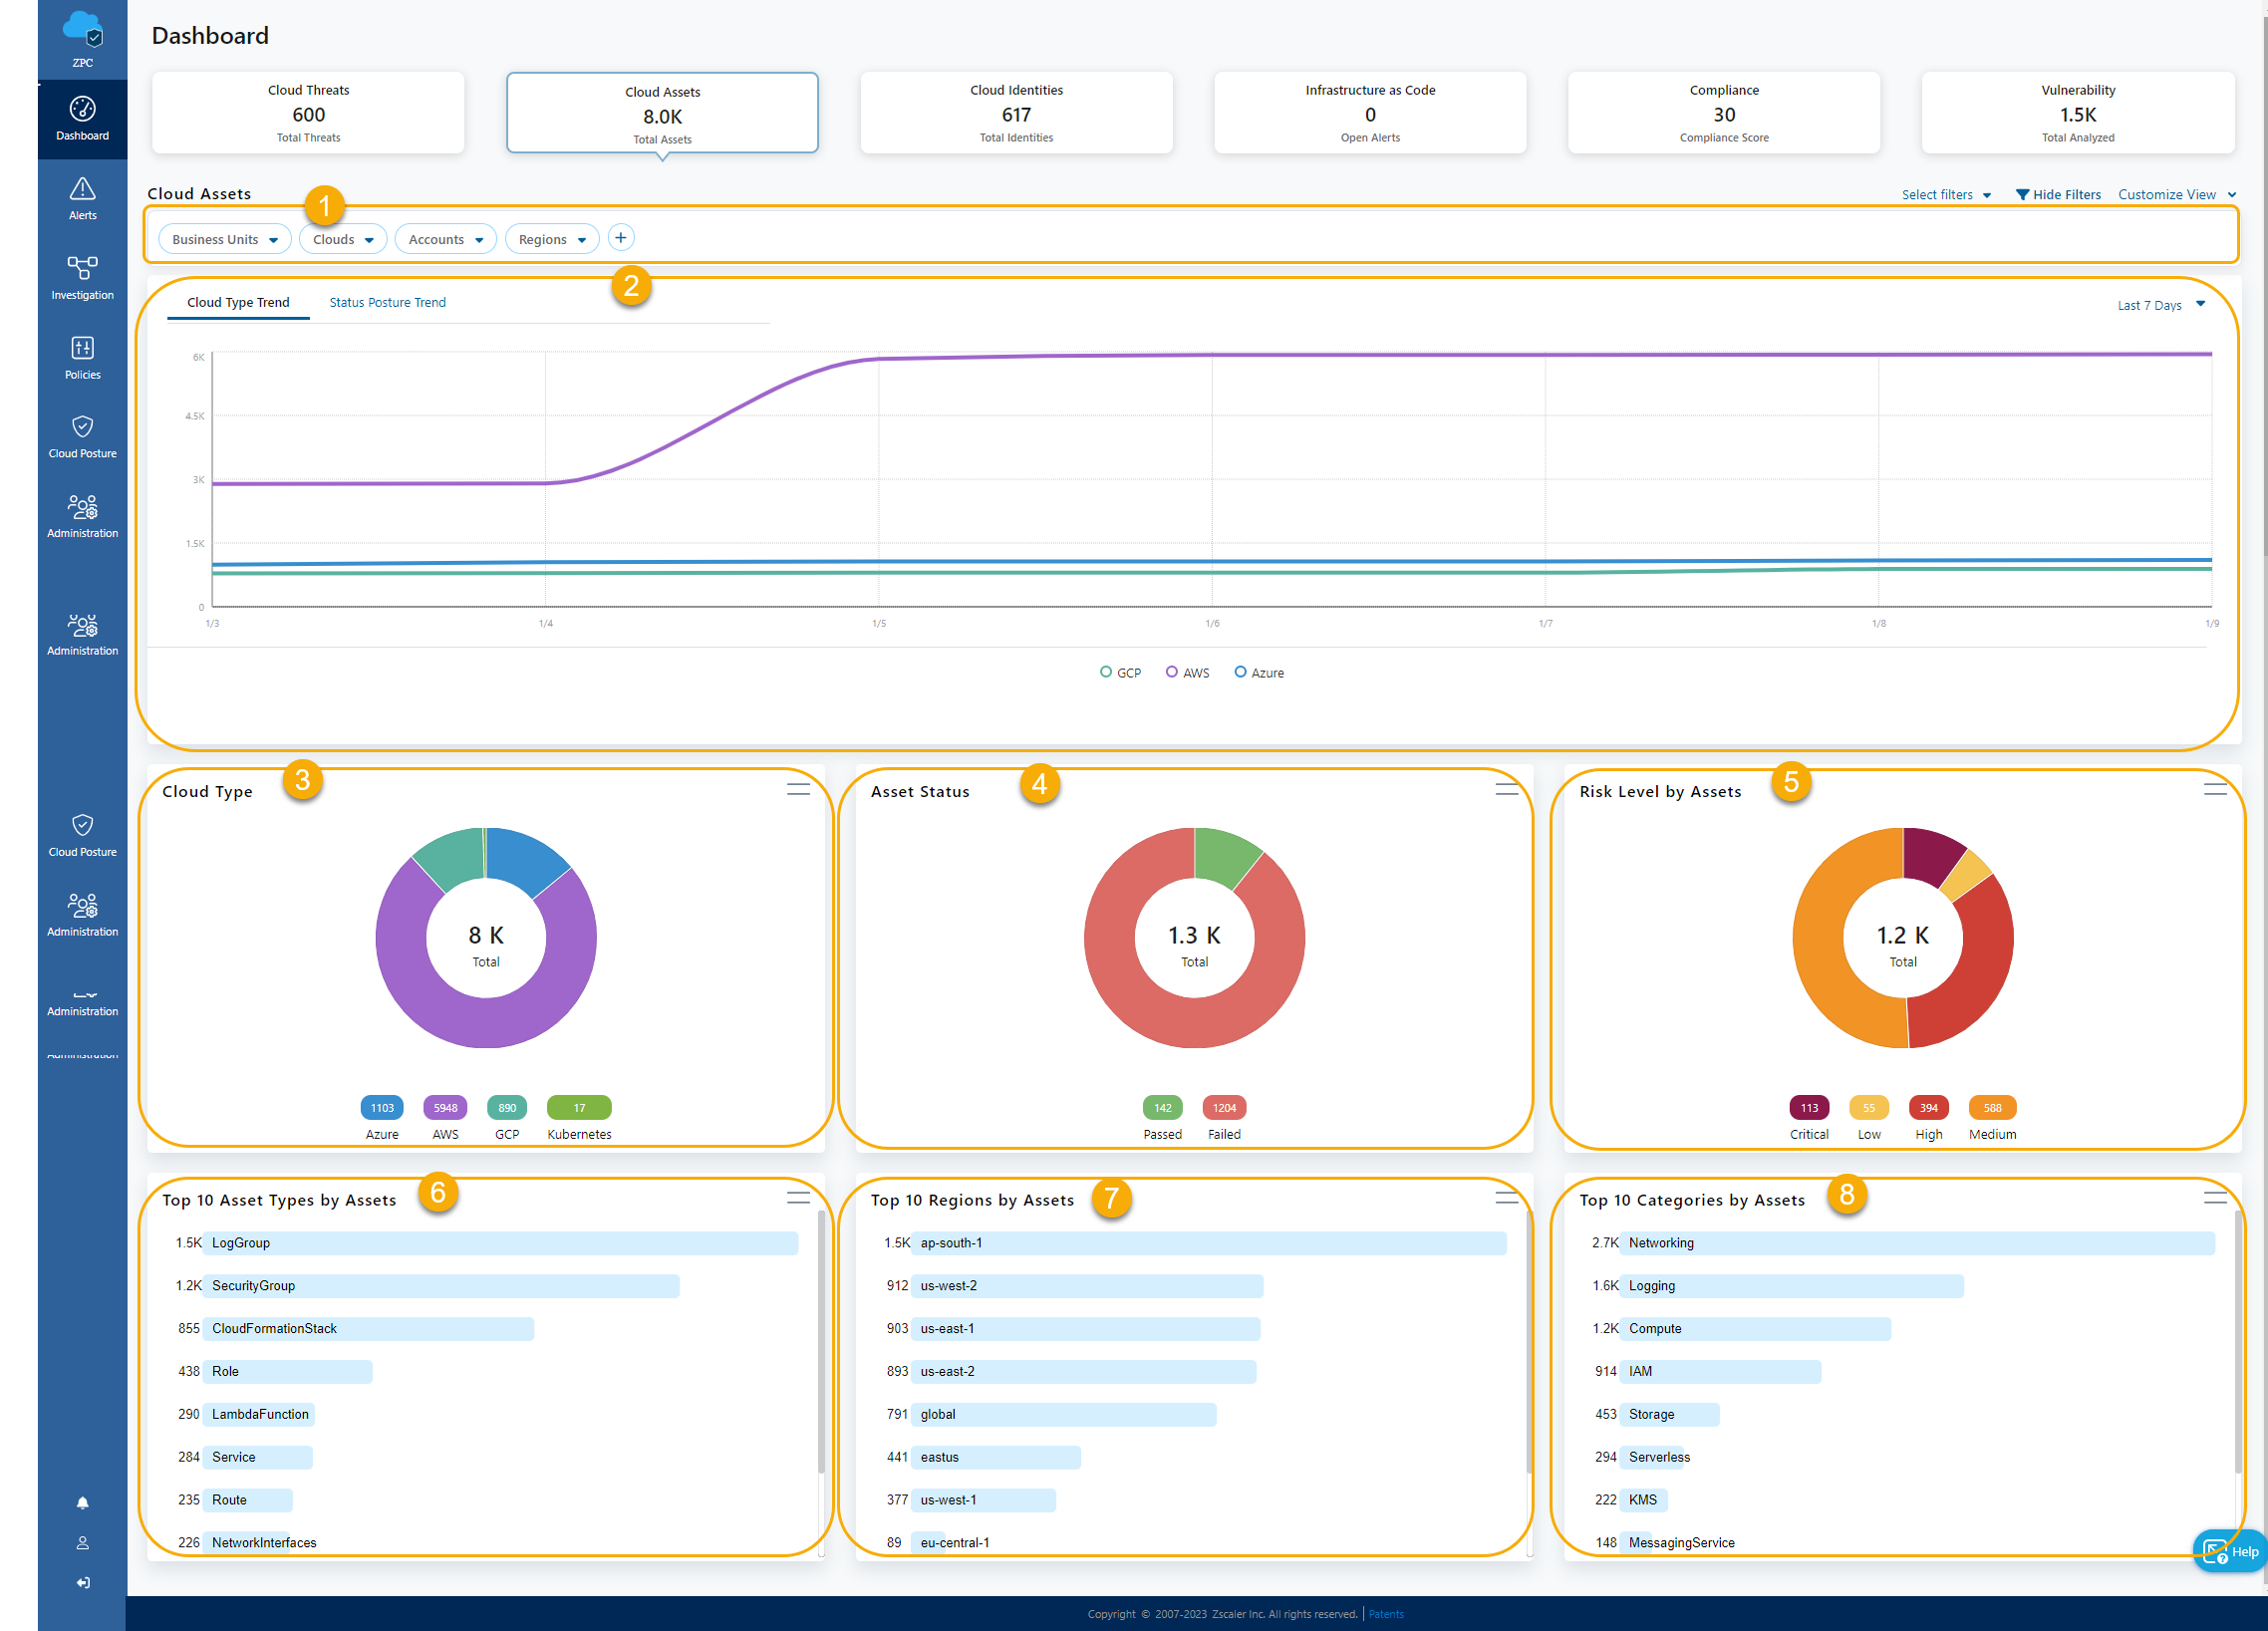Click the add filter plus icon
The image size is (2268, 1631).
(x=620, y=238)
